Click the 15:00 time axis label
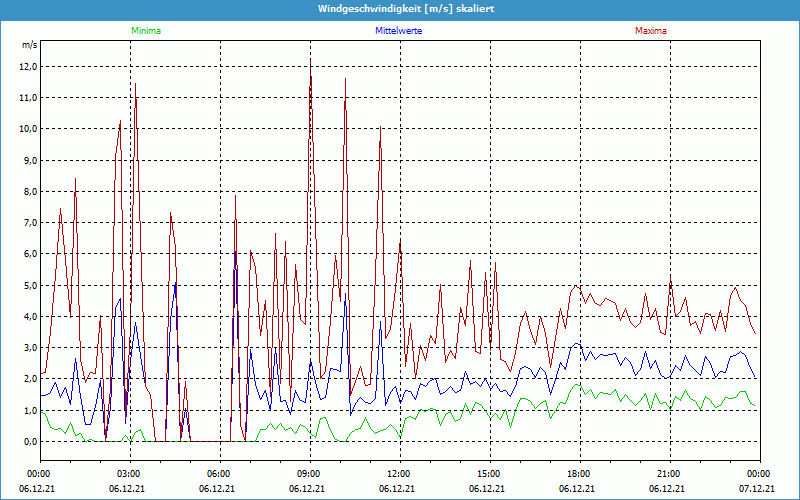The width and height of the screenshot is (800, 500). click(488, 474)
